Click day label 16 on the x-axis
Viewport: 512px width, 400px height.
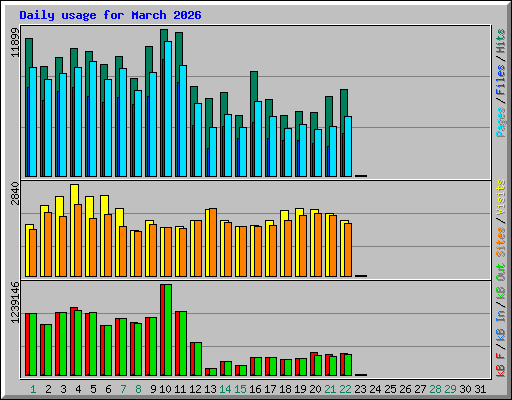pos(255,389)
